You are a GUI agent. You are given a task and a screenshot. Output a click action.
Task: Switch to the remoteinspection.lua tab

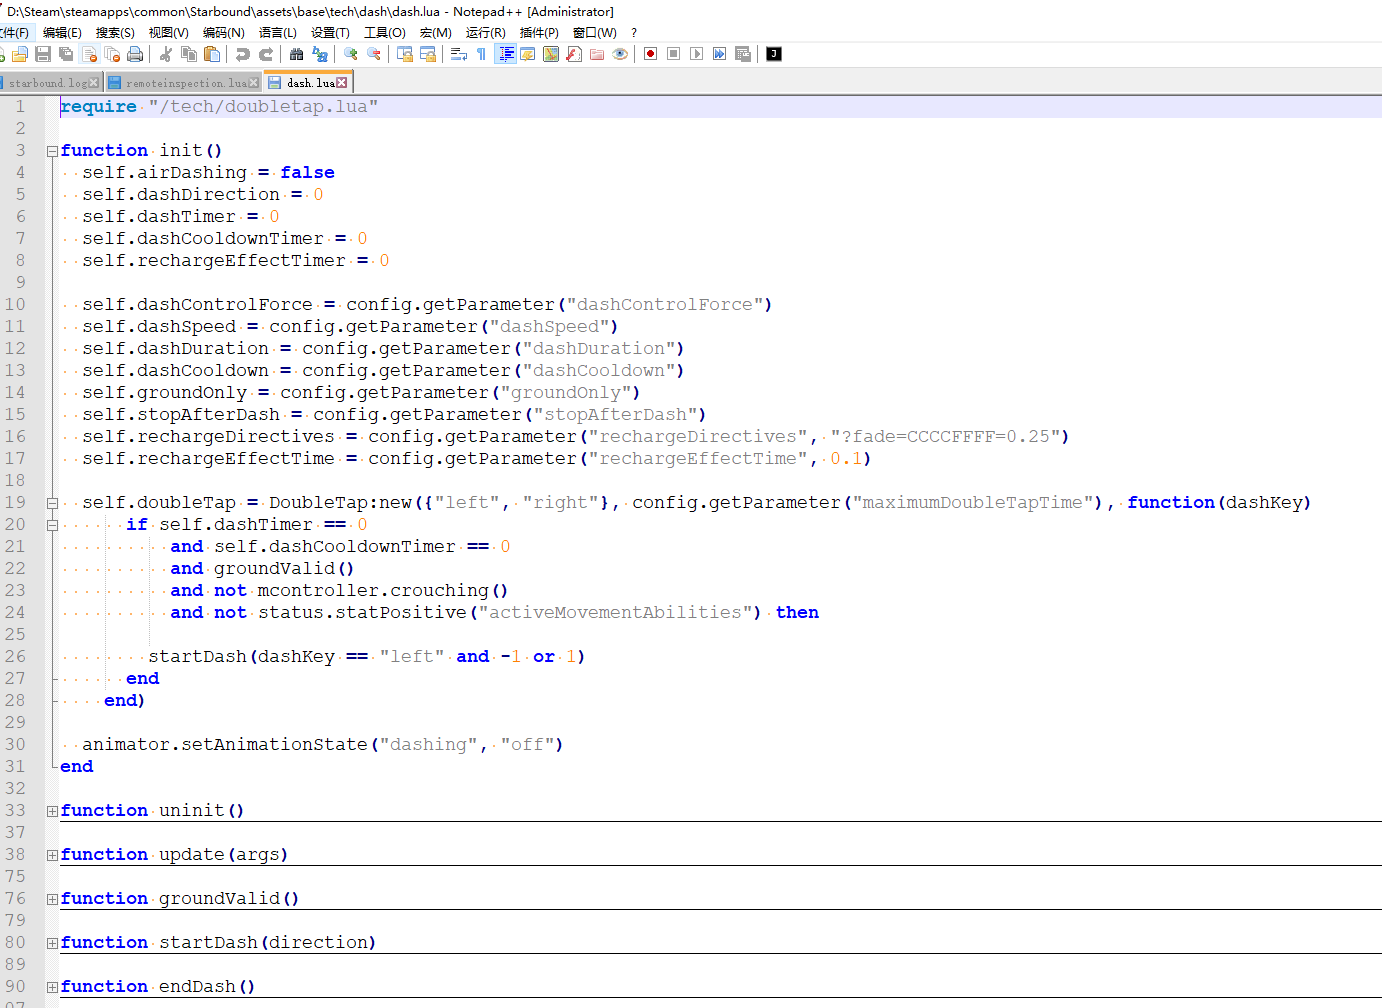click(x=186, y=83)
